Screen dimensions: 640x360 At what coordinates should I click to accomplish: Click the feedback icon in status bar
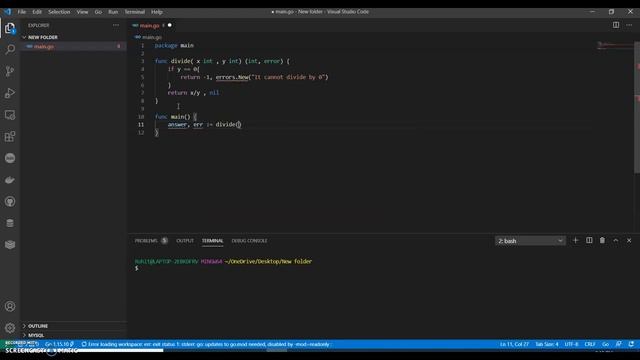(618, 344)
